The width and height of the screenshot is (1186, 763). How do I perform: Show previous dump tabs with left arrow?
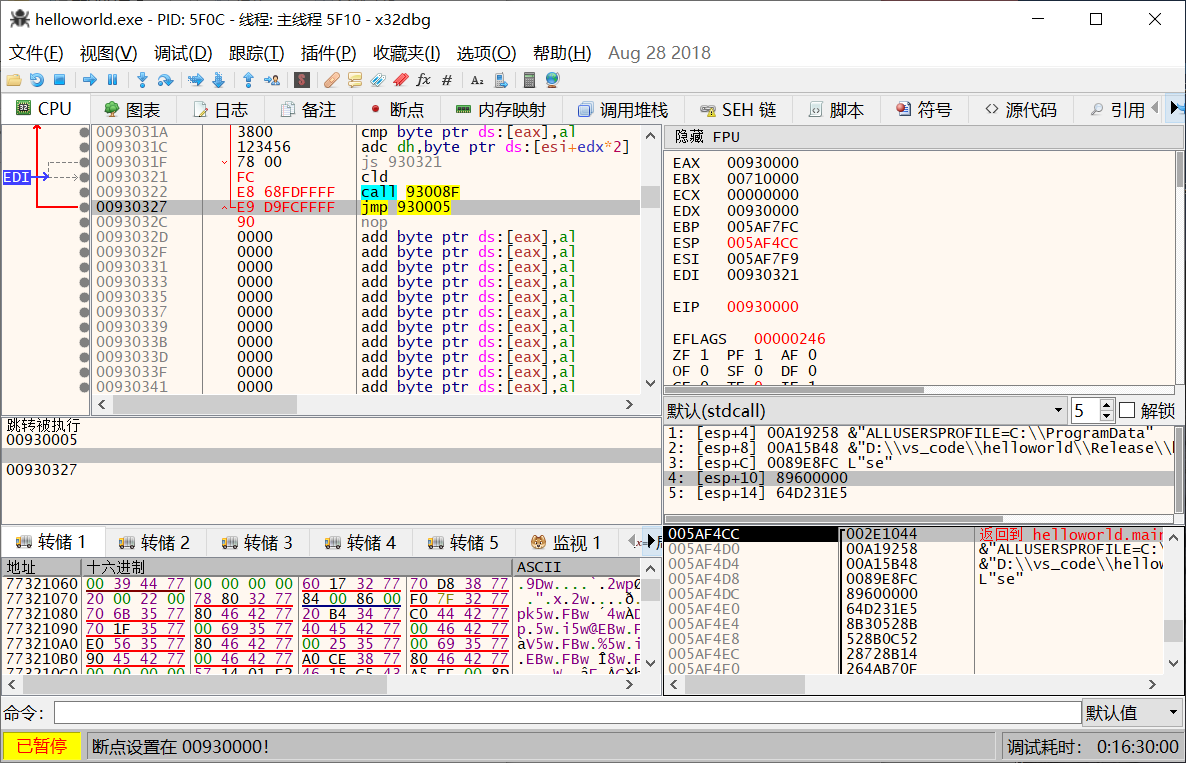[x=632, y=541]
